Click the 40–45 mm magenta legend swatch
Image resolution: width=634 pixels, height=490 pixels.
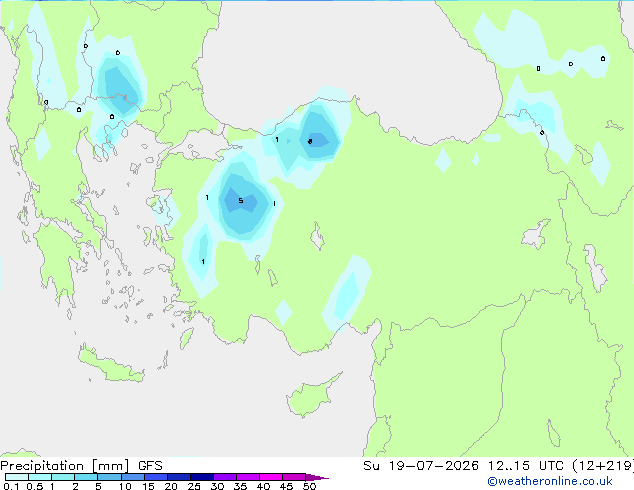pyautogui.click(x=271, y=477)
